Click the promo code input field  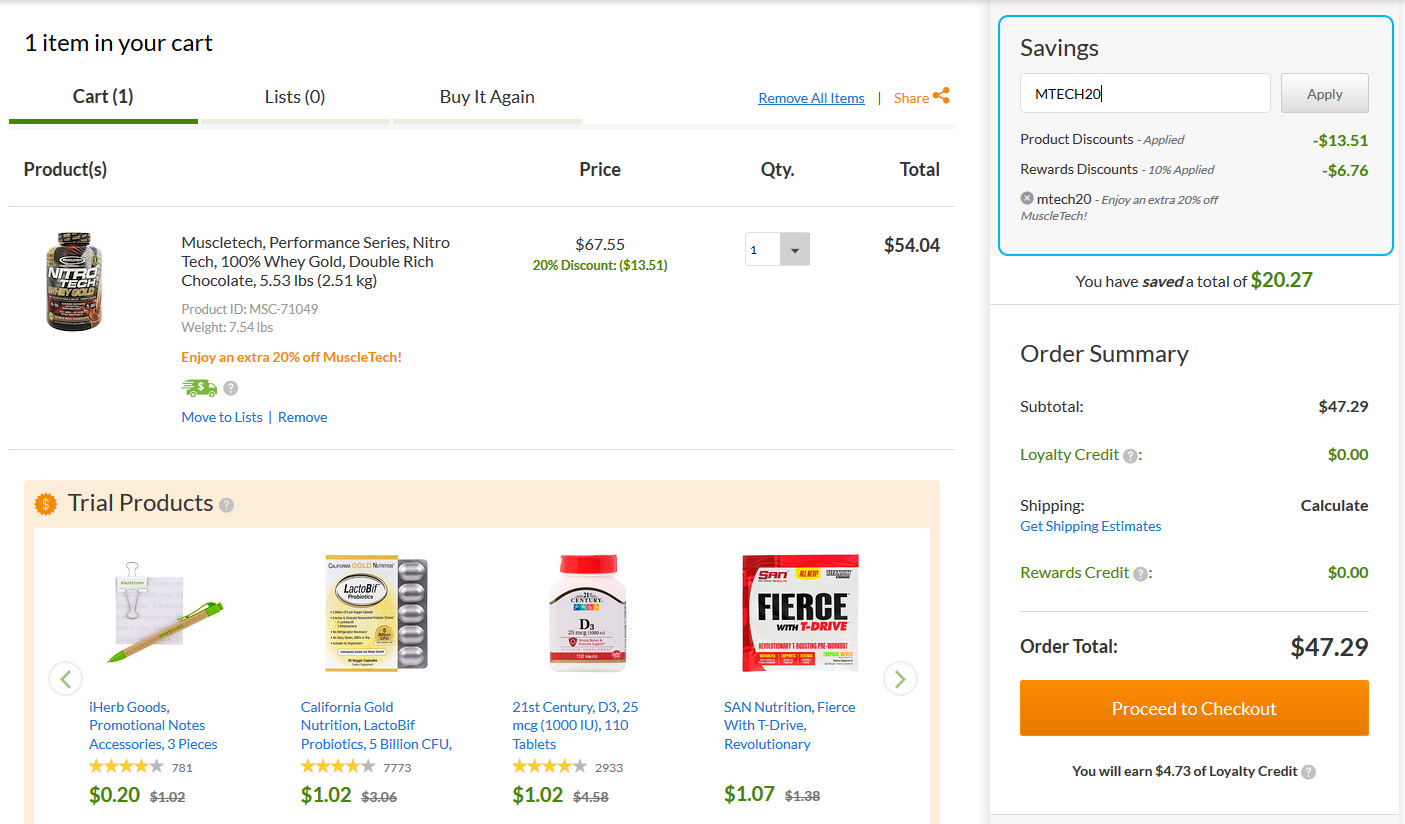point(1145,94)
